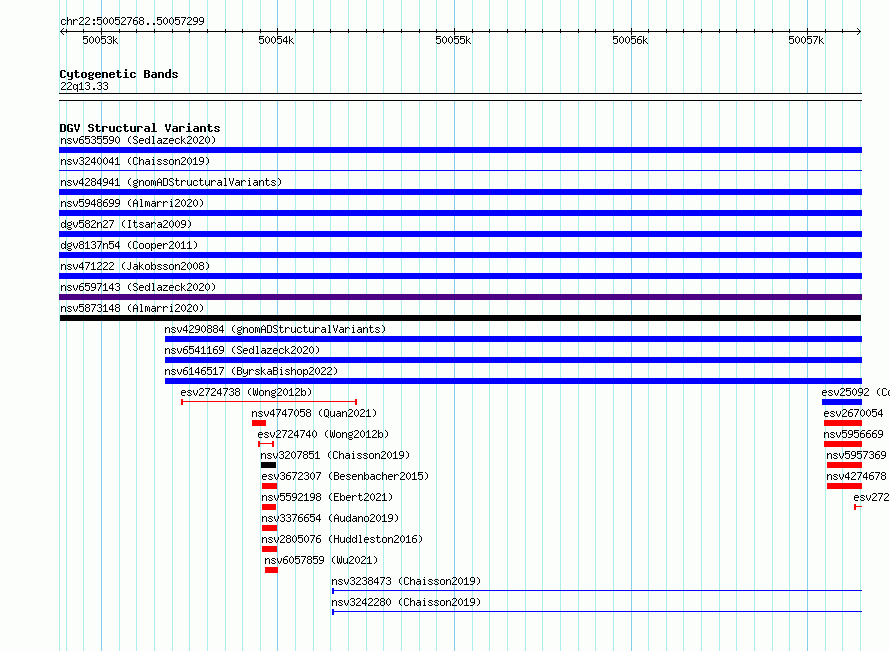Open nsv6057859 (Wu2021) label
890x651 pixels.
click(321, 560)
